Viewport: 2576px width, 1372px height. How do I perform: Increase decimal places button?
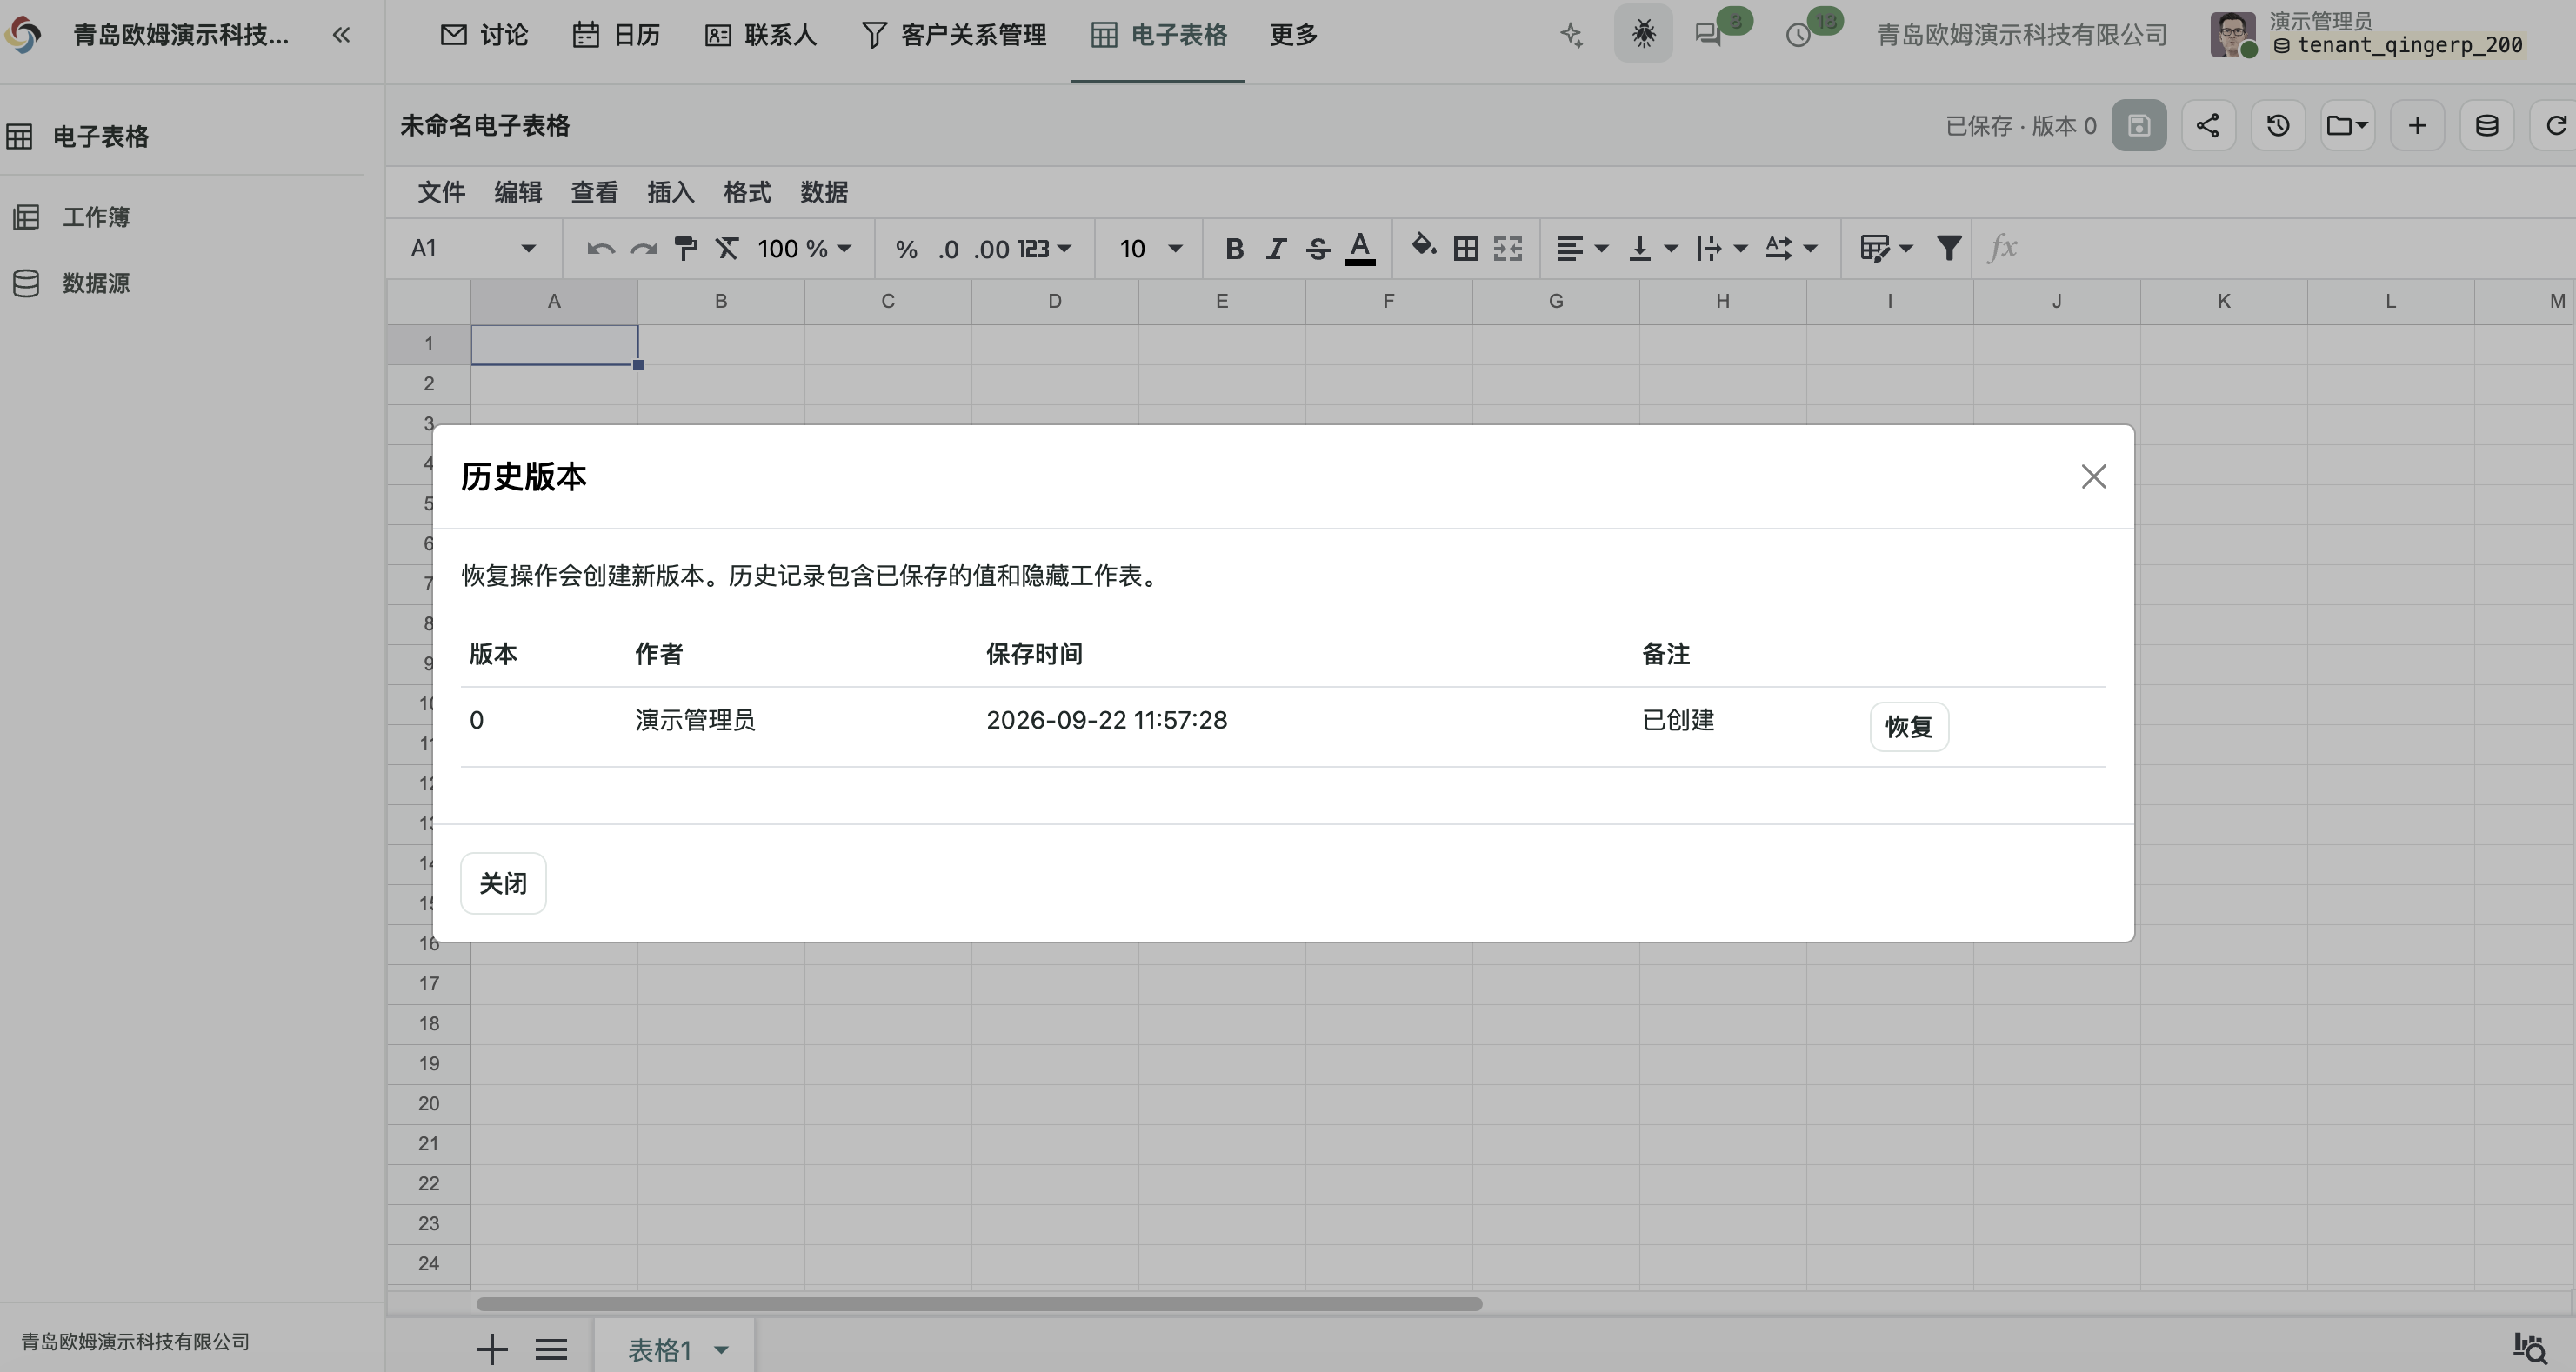pyautogui.click(x=991, y=249)
